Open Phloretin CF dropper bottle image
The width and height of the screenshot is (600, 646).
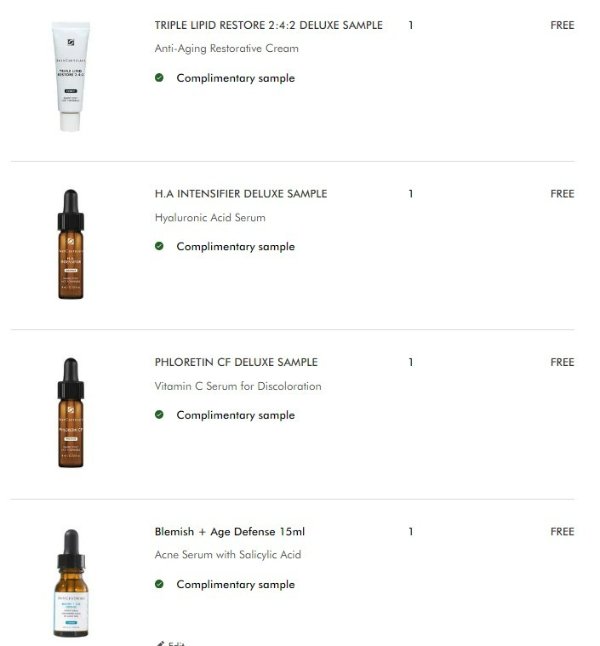click(x=70, y=413)
